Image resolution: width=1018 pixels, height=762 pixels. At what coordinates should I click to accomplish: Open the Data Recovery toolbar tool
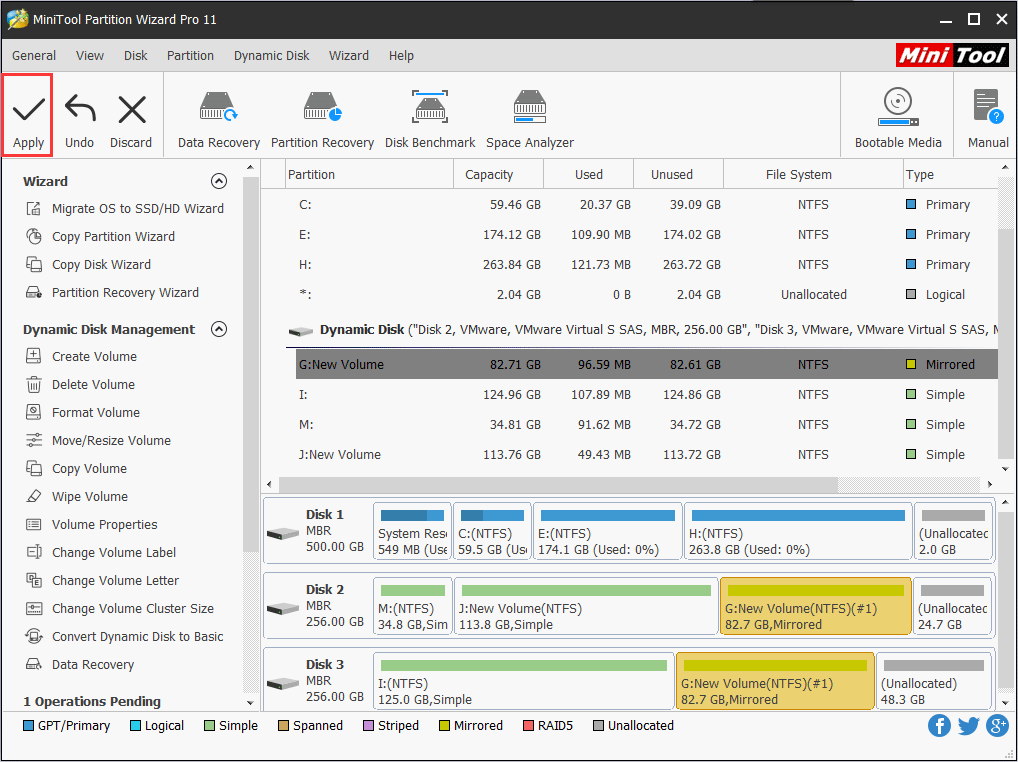[219, 120]
